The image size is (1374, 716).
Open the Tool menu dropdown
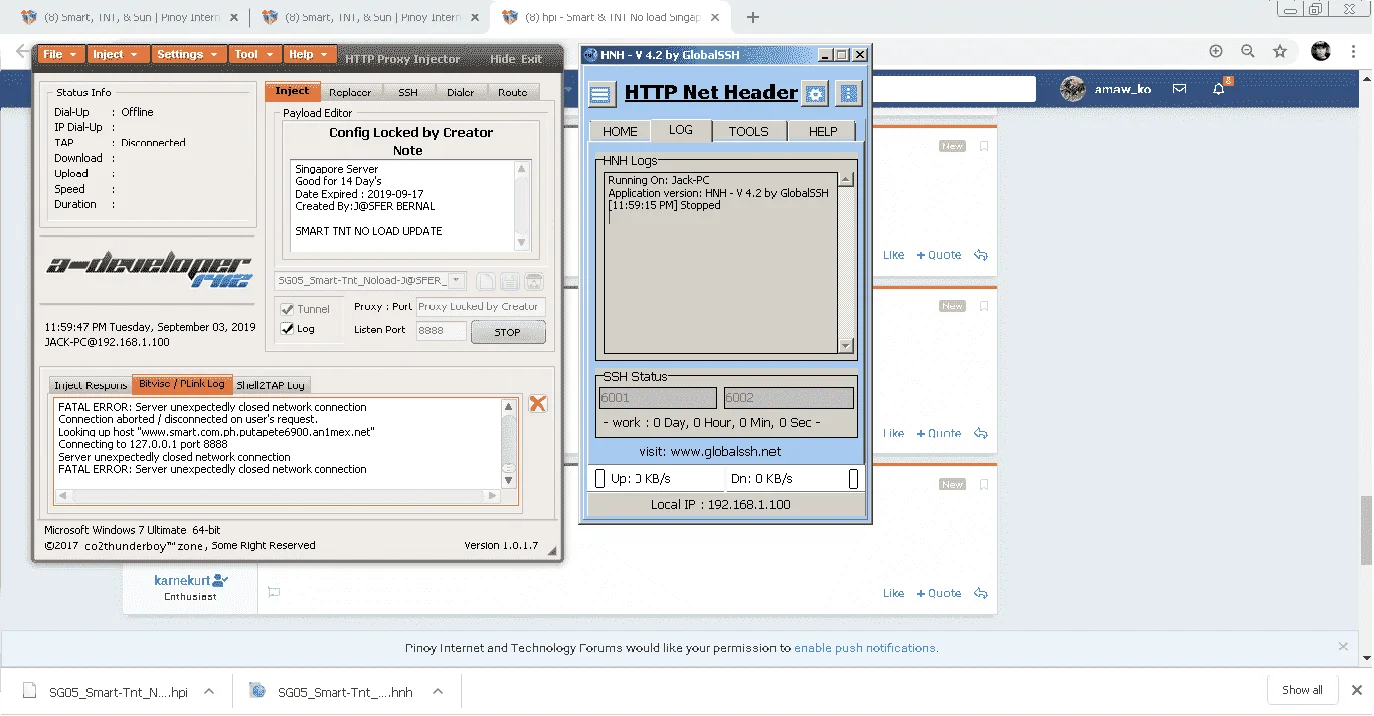[254, 55]
